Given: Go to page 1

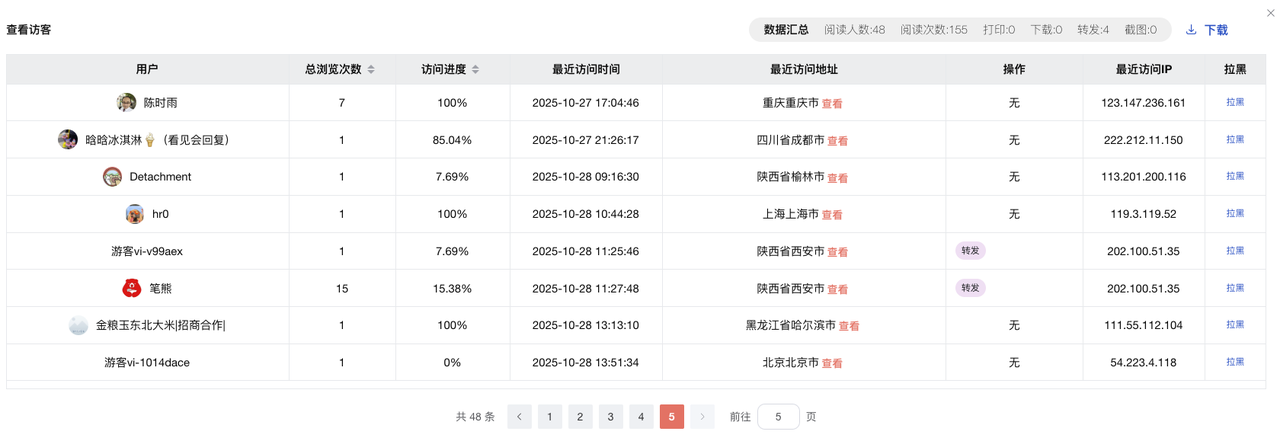Looking at the screenshot, I should (549, 417).
